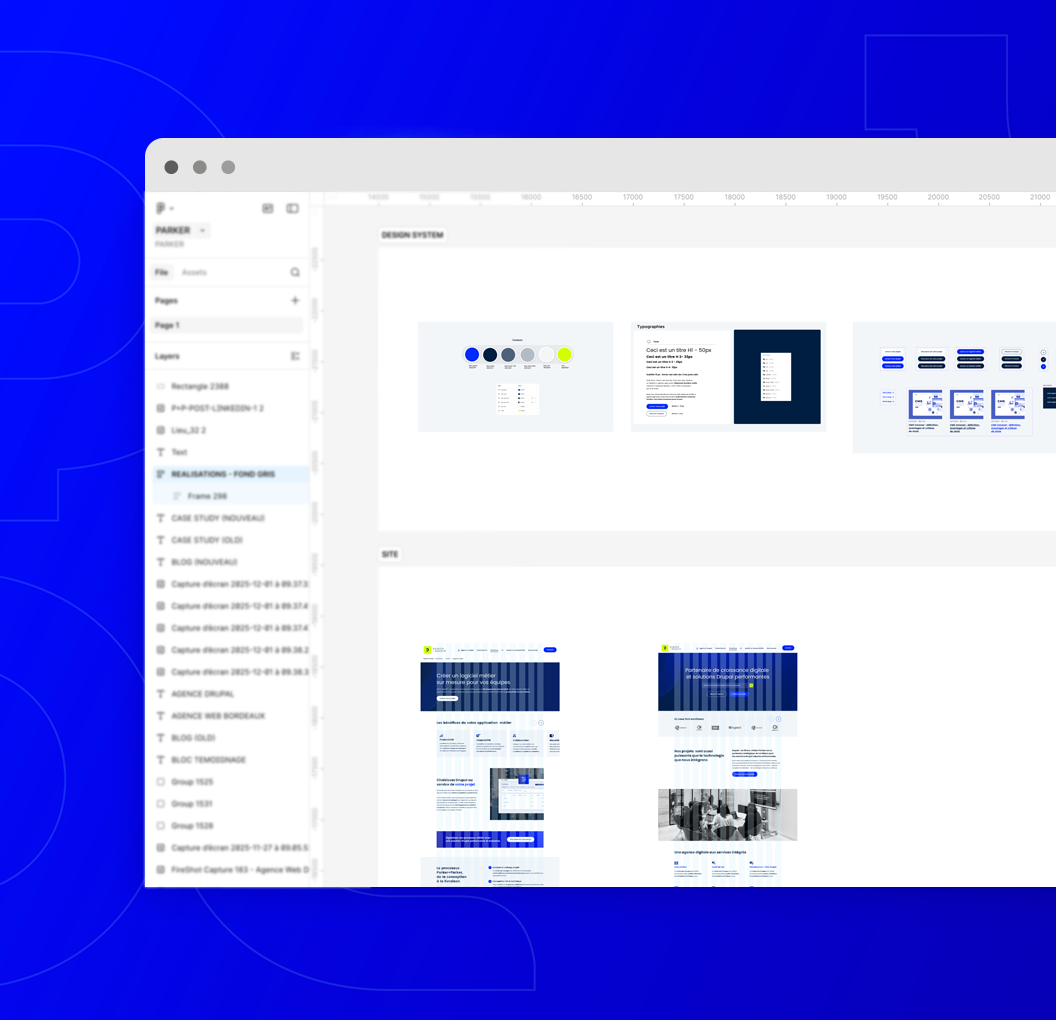This screenshot has height=1020, width=1056.
Task: Switch to the Assets tab
Action: point(194,272)
